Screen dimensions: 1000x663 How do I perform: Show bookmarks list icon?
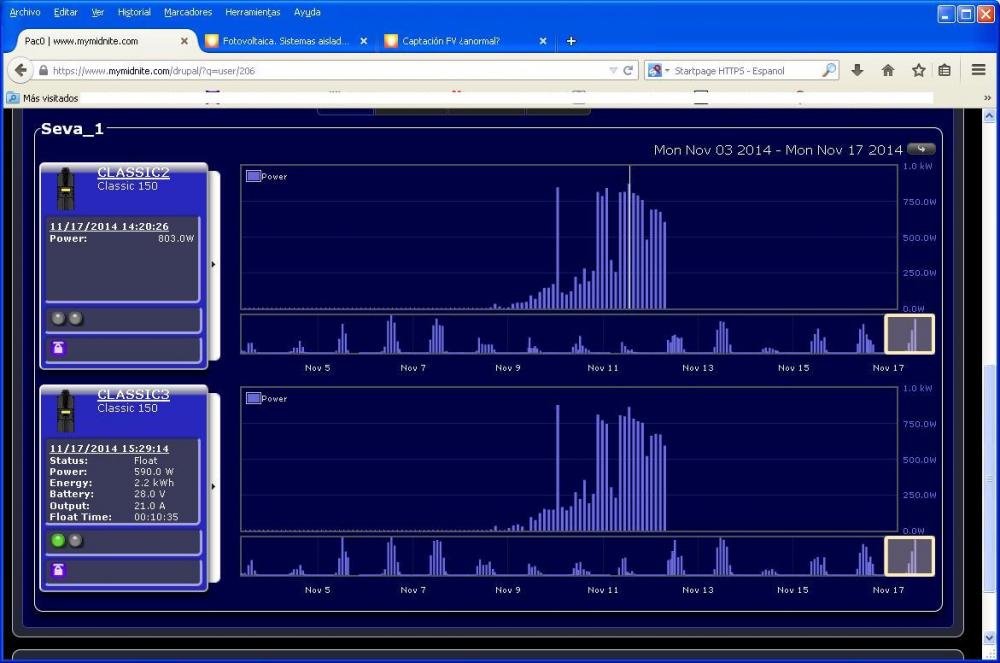click(x=945, y=70)
